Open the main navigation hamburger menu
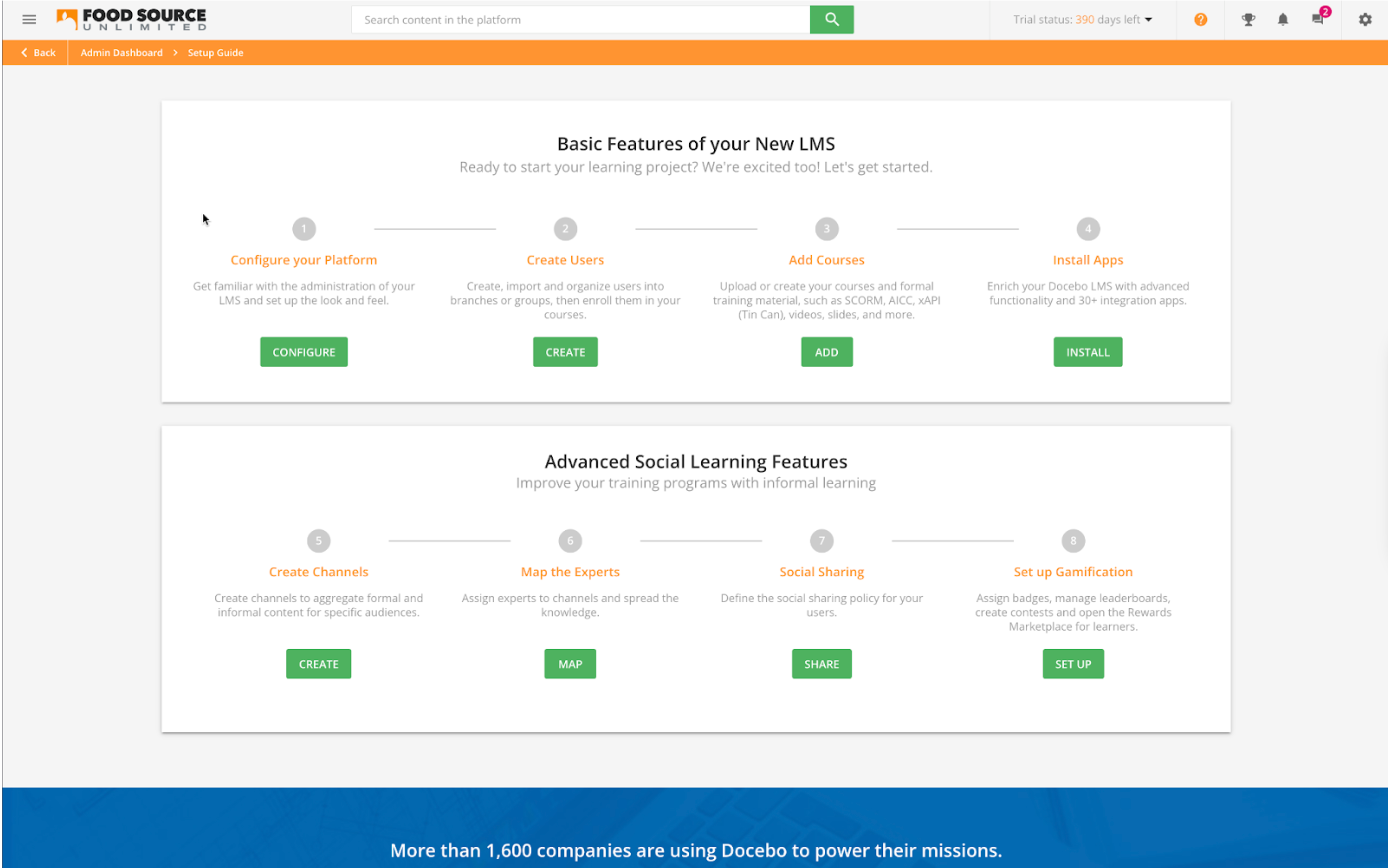 point(29,18)
